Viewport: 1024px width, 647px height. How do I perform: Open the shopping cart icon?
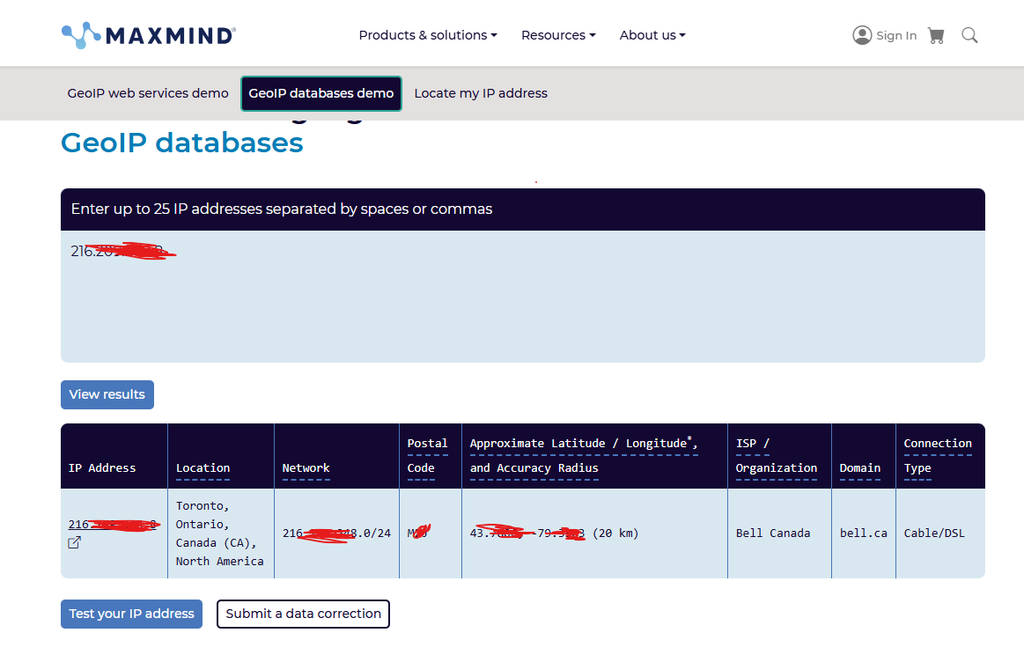936,36
